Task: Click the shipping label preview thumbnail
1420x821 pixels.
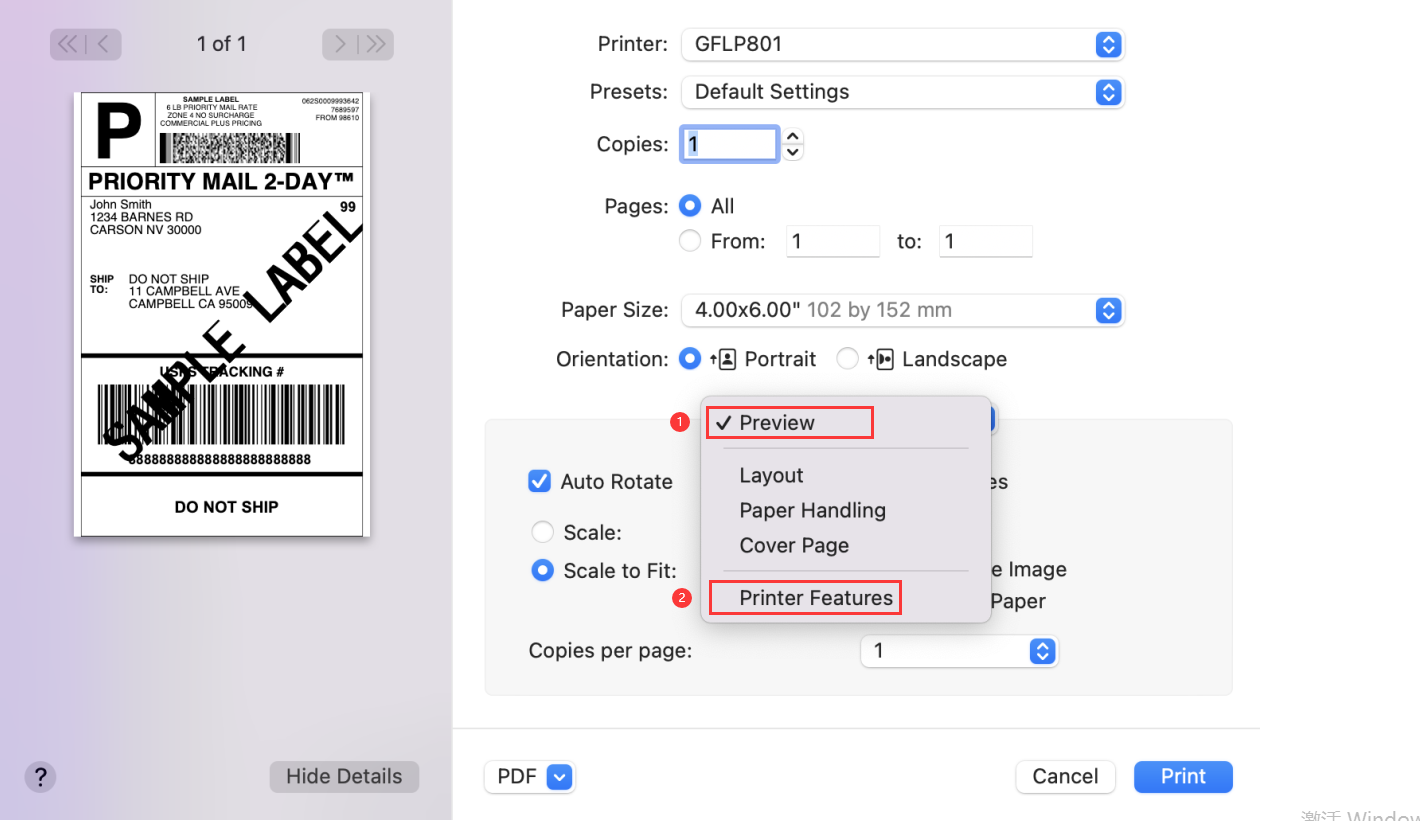Action: coord(221,313)
